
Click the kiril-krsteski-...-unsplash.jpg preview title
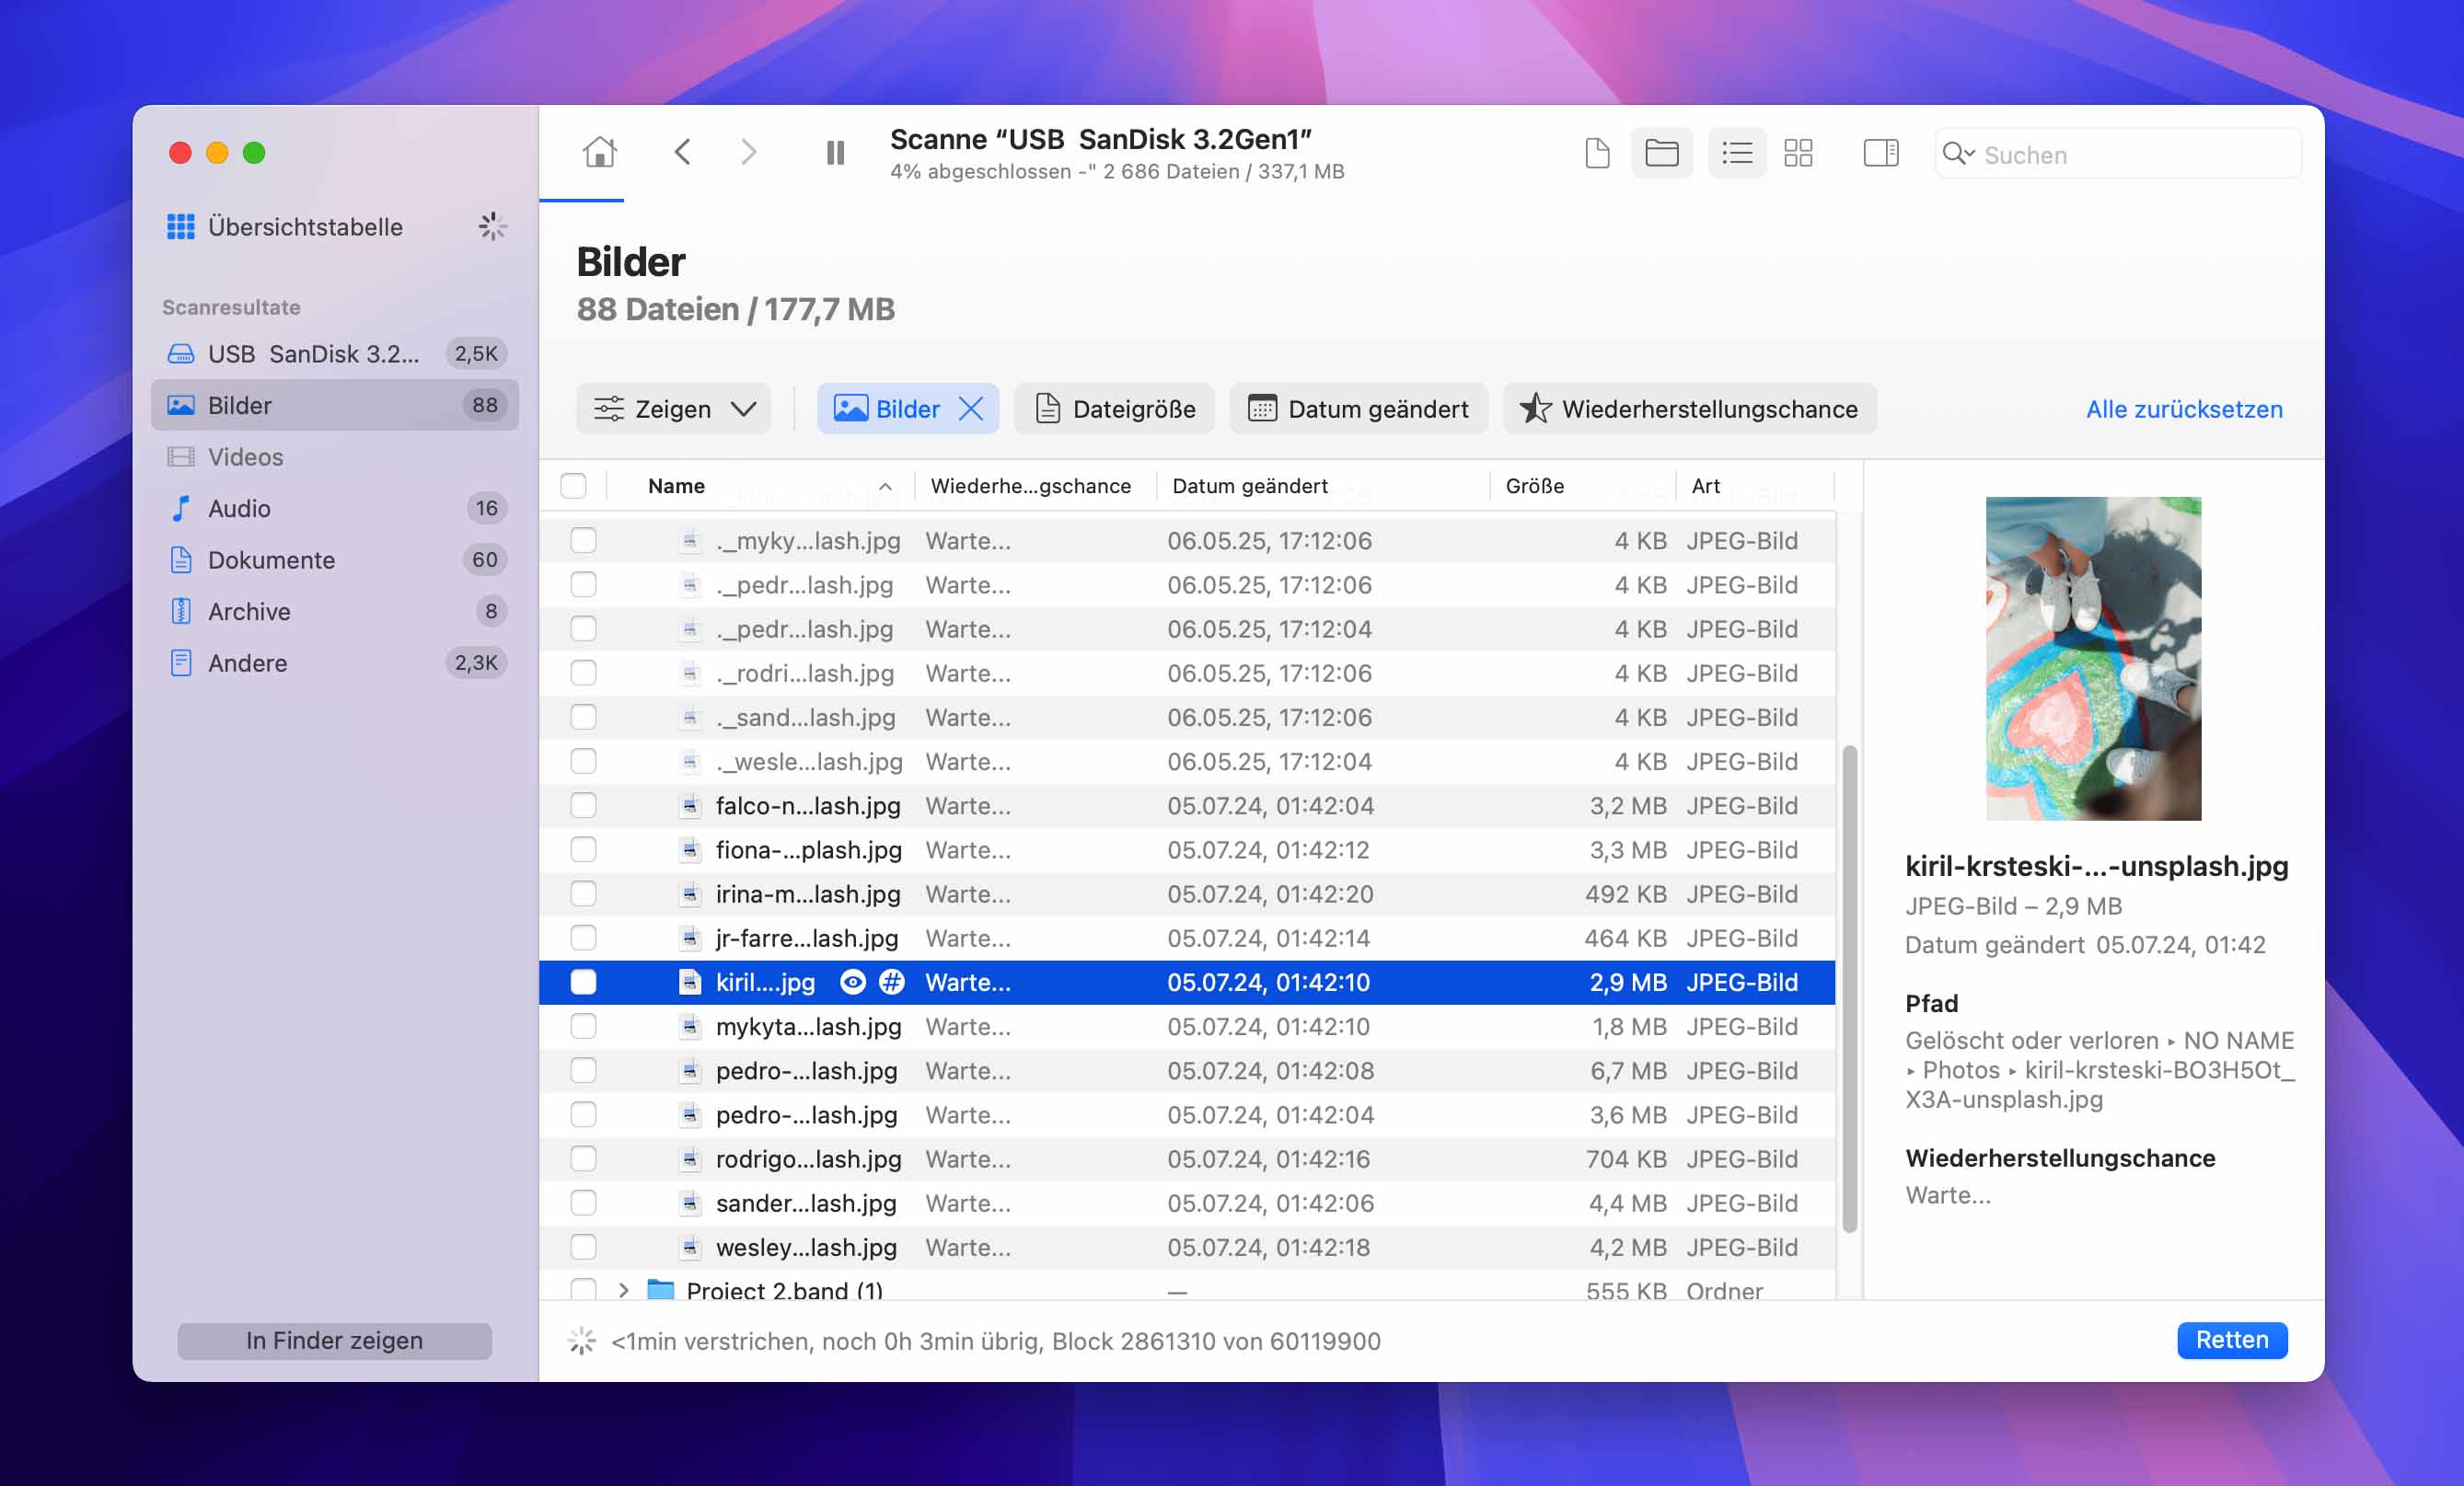(2096, 866)
